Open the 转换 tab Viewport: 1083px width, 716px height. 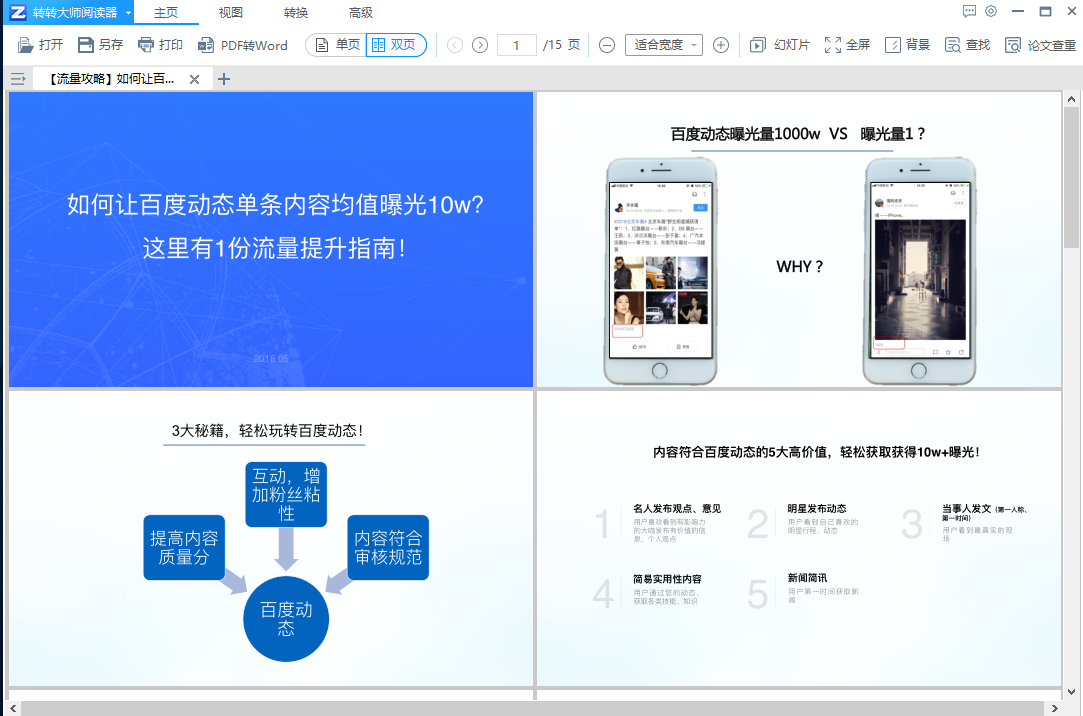click(x=296, y=12)
